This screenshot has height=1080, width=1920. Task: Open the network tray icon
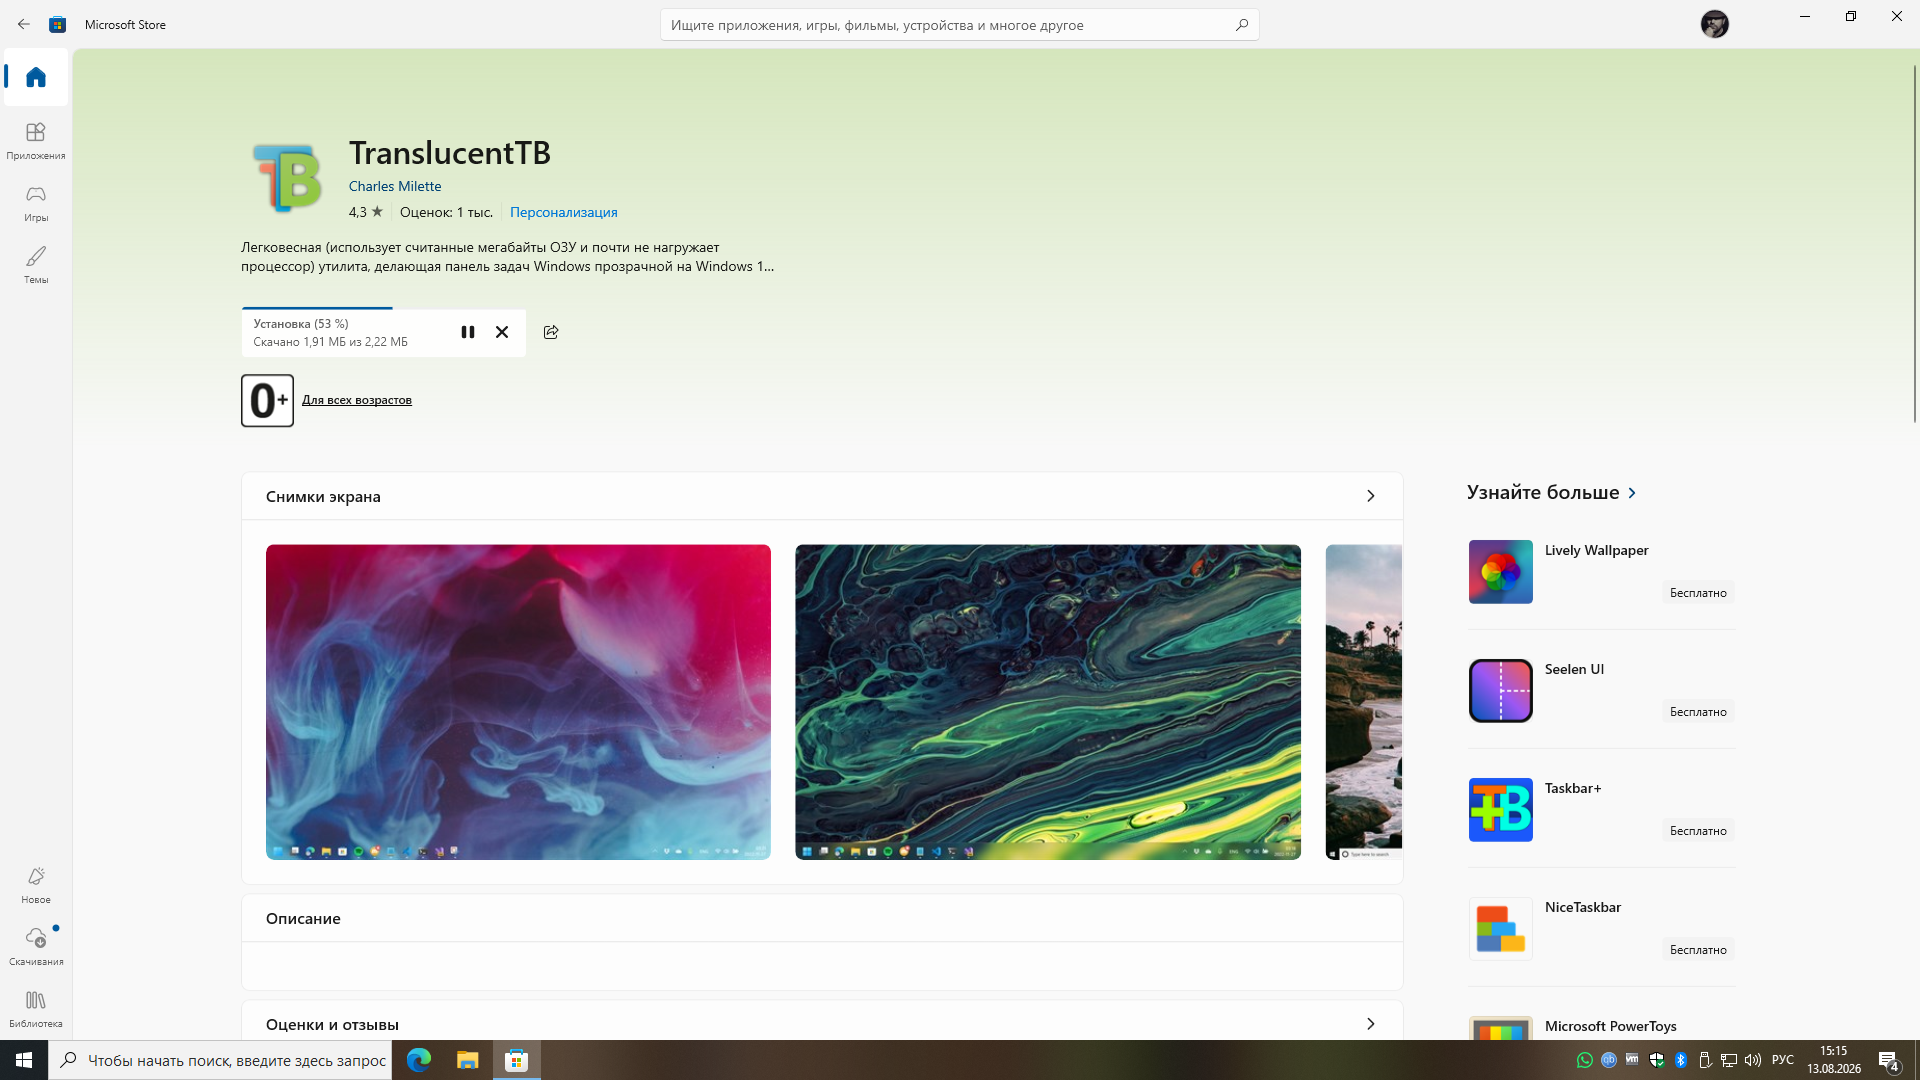click(x=1729, y=1060)
